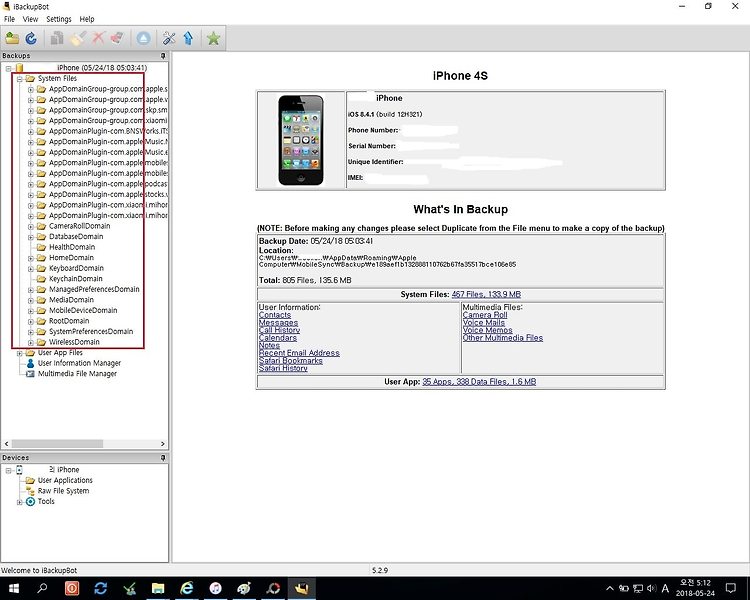This screenshot has height=600, width=750.
Task: Open the taskbar notification center icon
Action: (731, 588)
